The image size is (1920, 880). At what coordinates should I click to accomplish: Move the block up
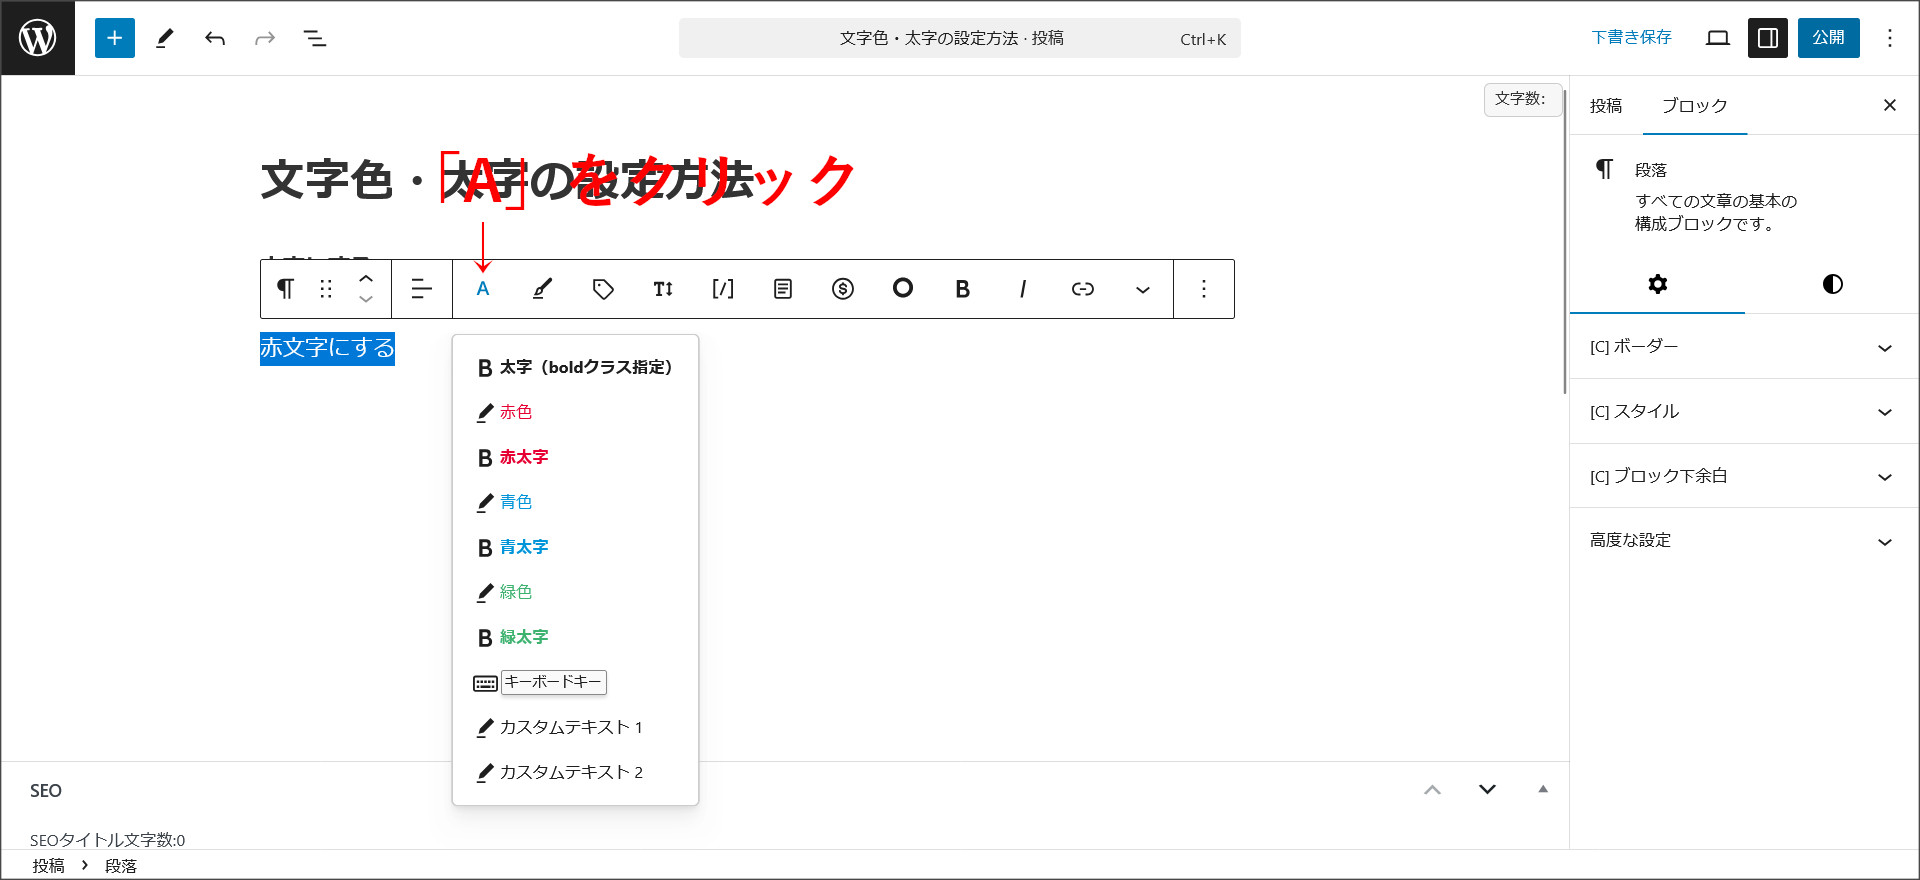366,279
